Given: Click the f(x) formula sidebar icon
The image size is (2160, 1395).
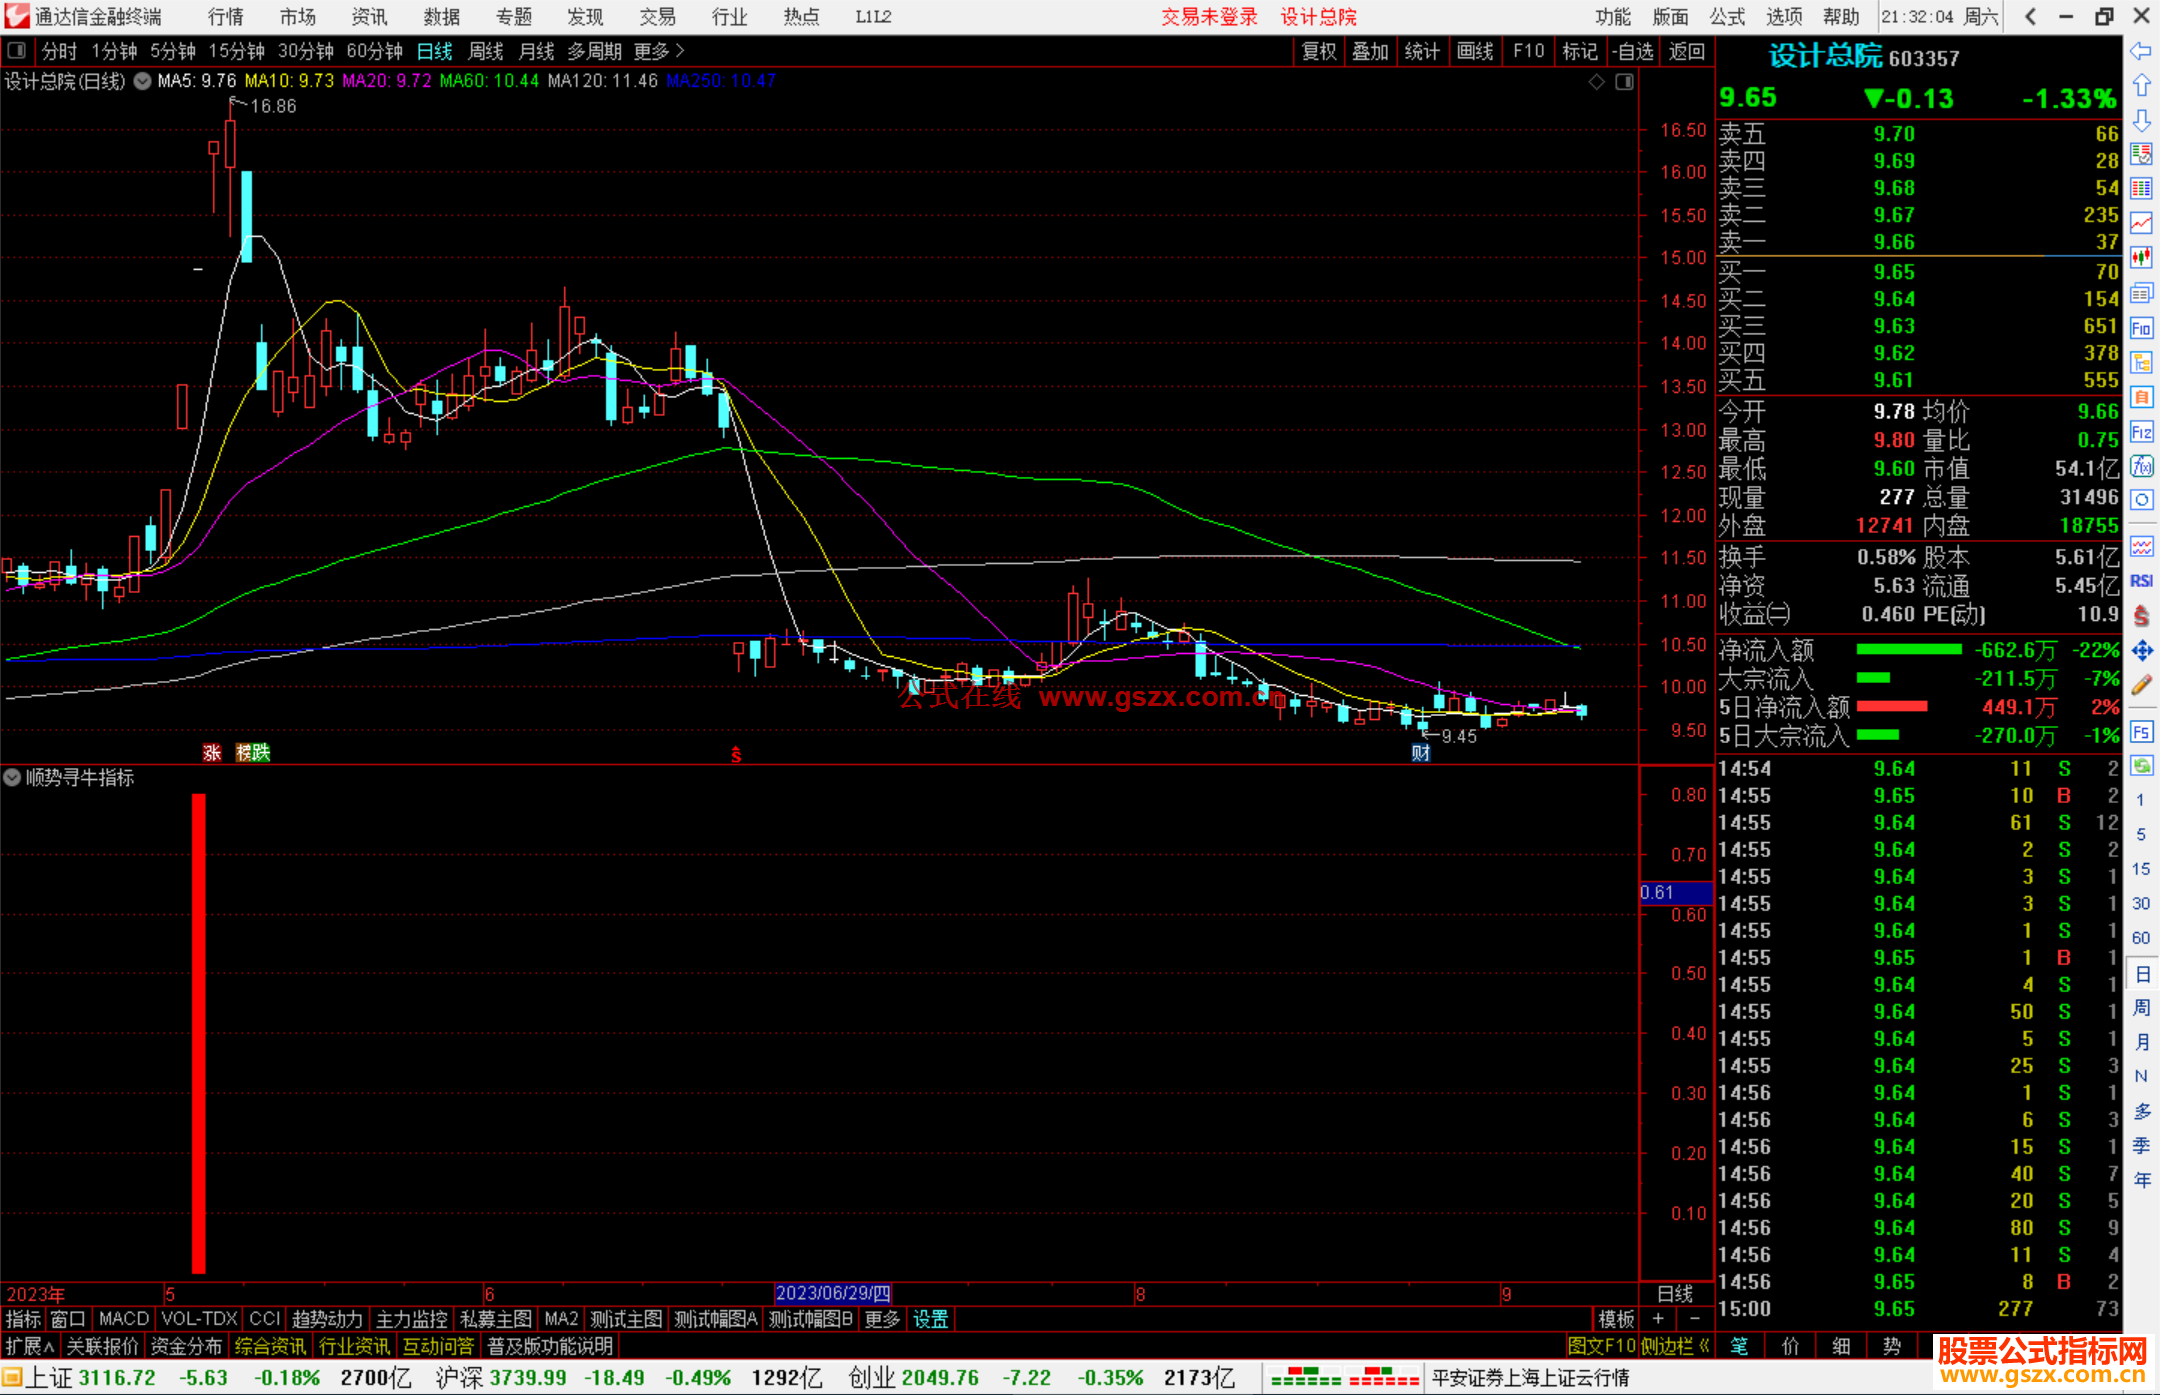Looking at the screenshot, I should [2141, 466].
